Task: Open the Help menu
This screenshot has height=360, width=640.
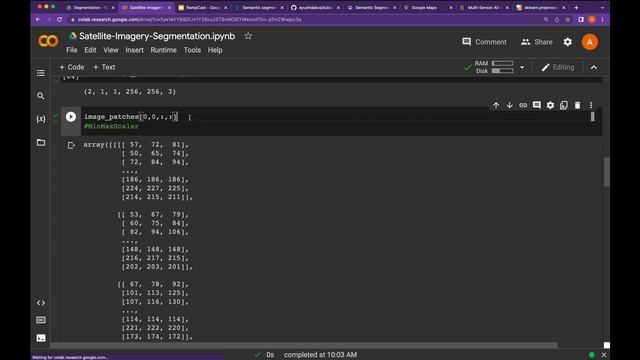Action: 215,50
